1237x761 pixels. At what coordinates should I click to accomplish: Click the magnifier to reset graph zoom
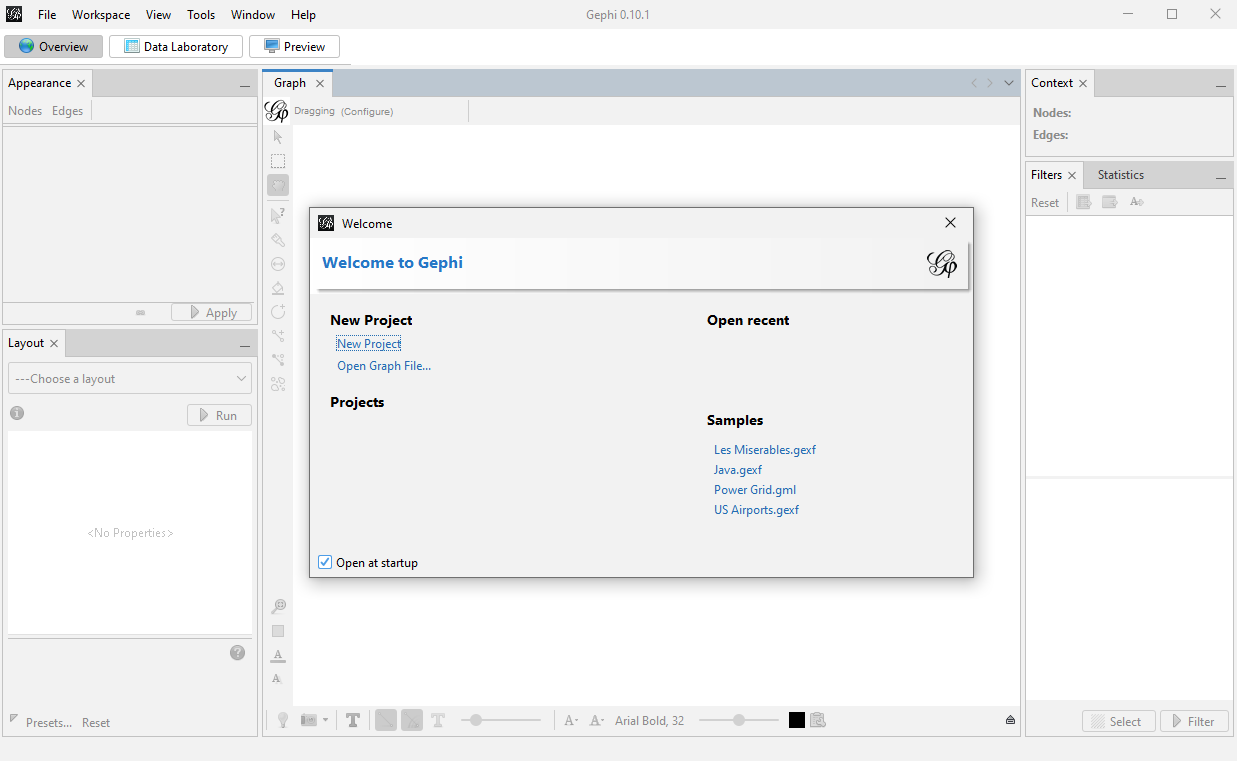278,605
